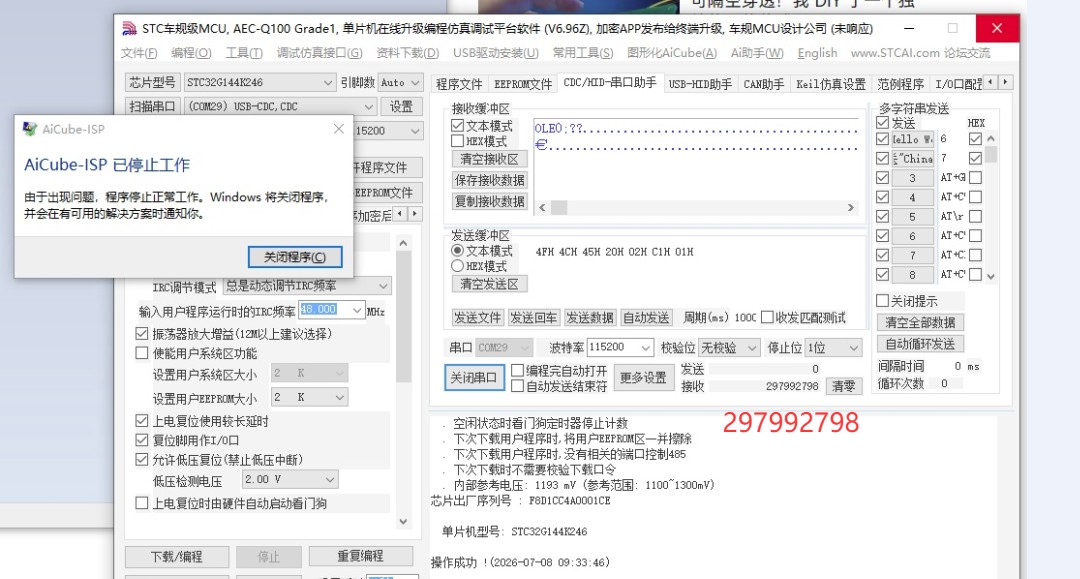Screen dimensions: 1080x579
Task: Open the 文件(F) menu
Action: pyautogui.click(x=138, y=53)
